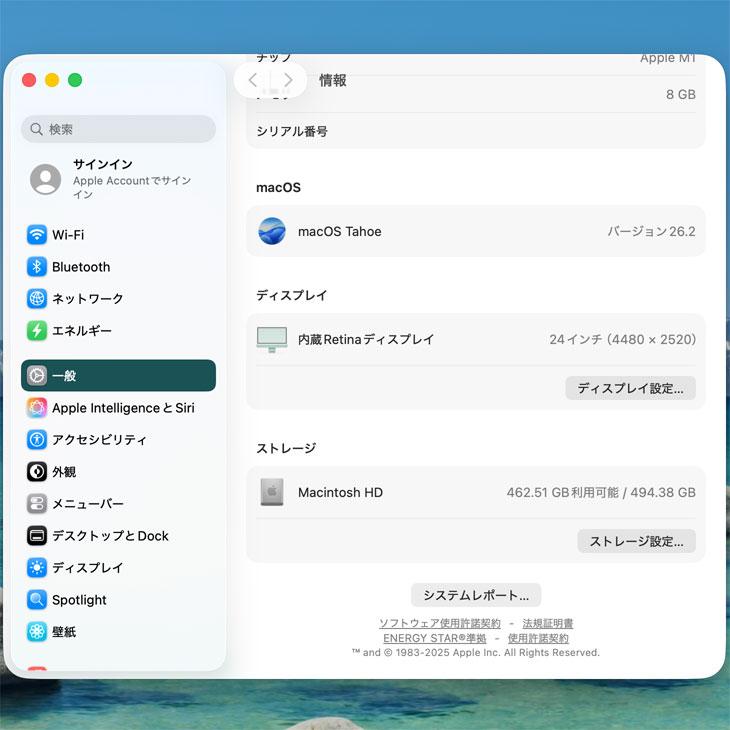The image size is (730, 730).
Task: Open Spotlight magnifier icon in sidebar
Action: pos(37,600)
